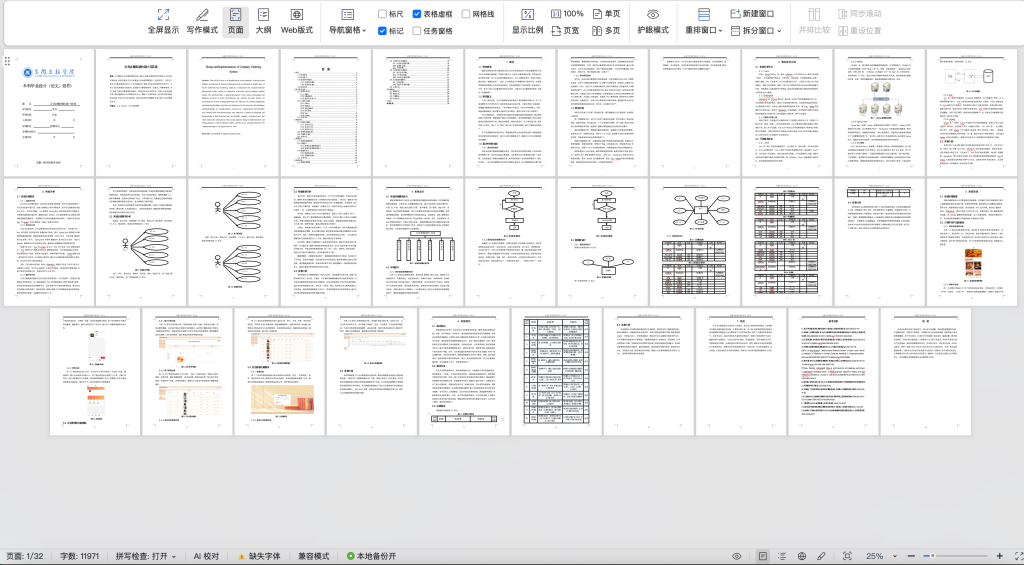Open the Web版式 layout view
This screenshot has width=1024, height=565.
point(296,22)
